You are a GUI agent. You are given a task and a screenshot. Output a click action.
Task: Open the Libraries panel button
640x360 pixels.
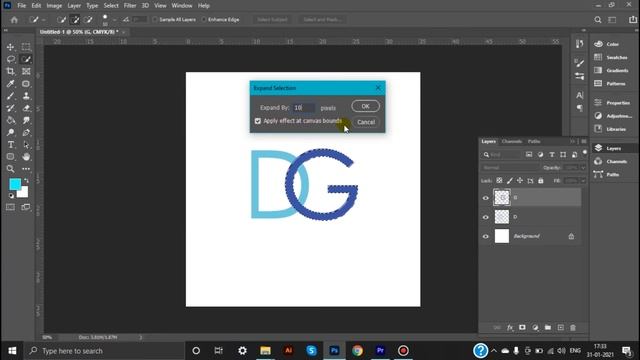tap(611, 129)
